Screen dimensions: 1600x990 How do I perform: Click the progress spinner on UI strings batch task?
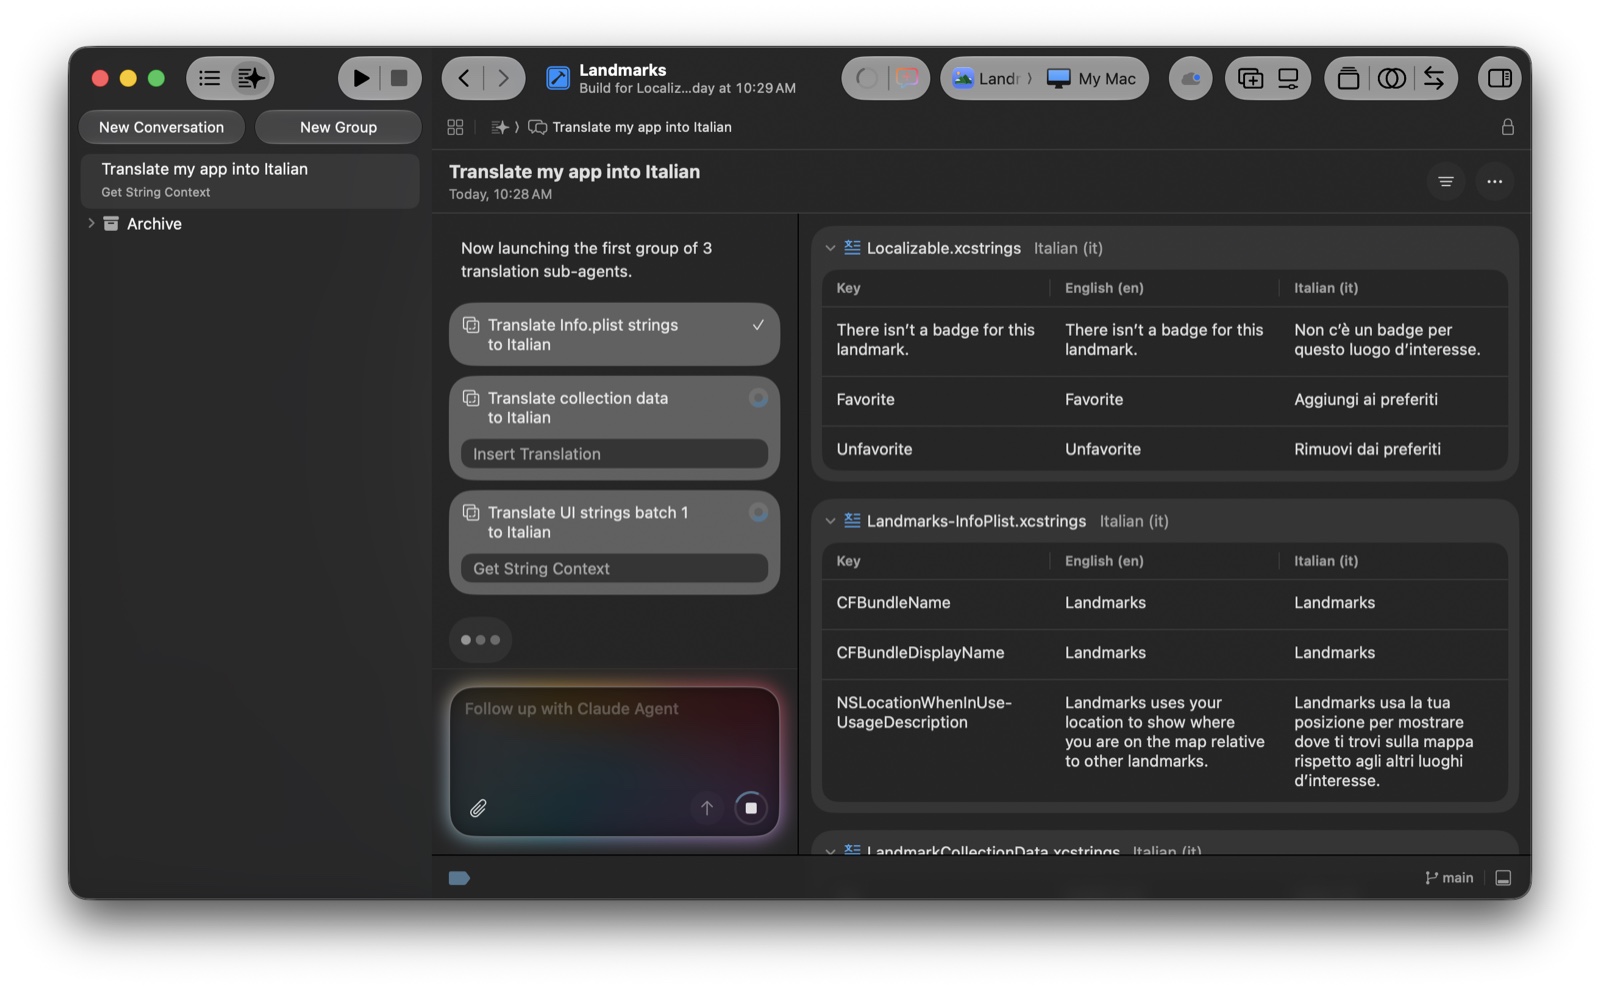tap(758, 512)
